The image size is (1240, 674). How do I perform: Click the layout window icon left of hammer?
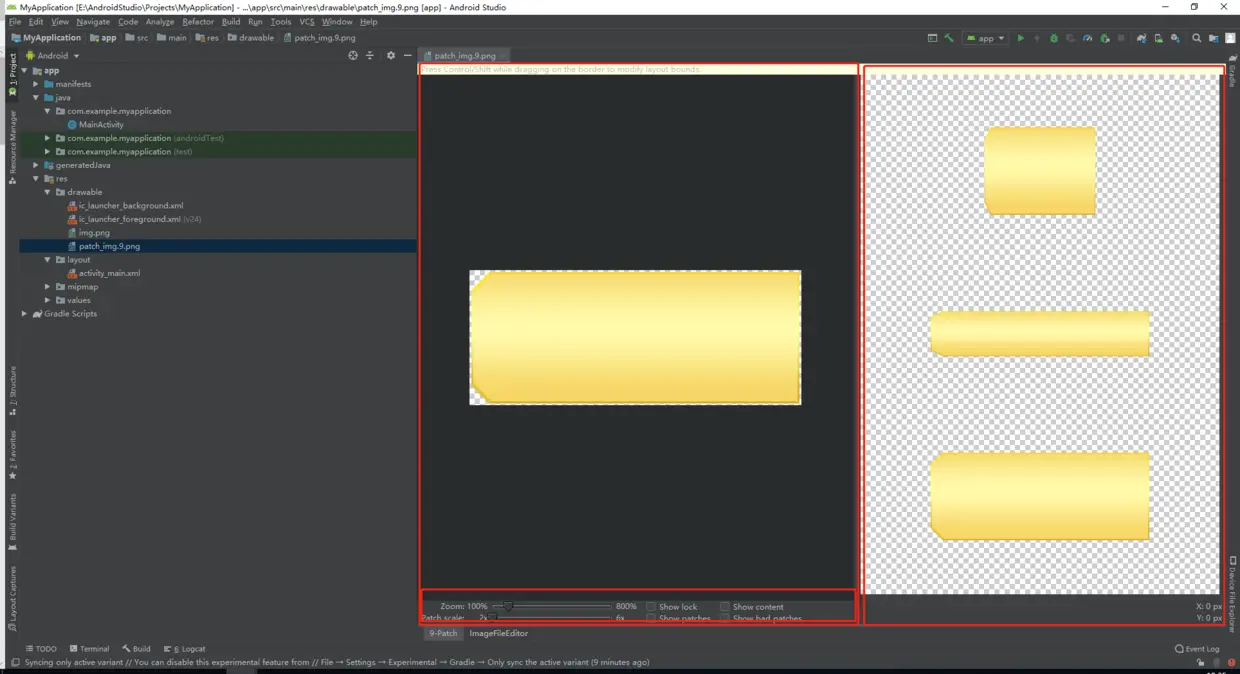pyautogui.click(x=932, y=38)
